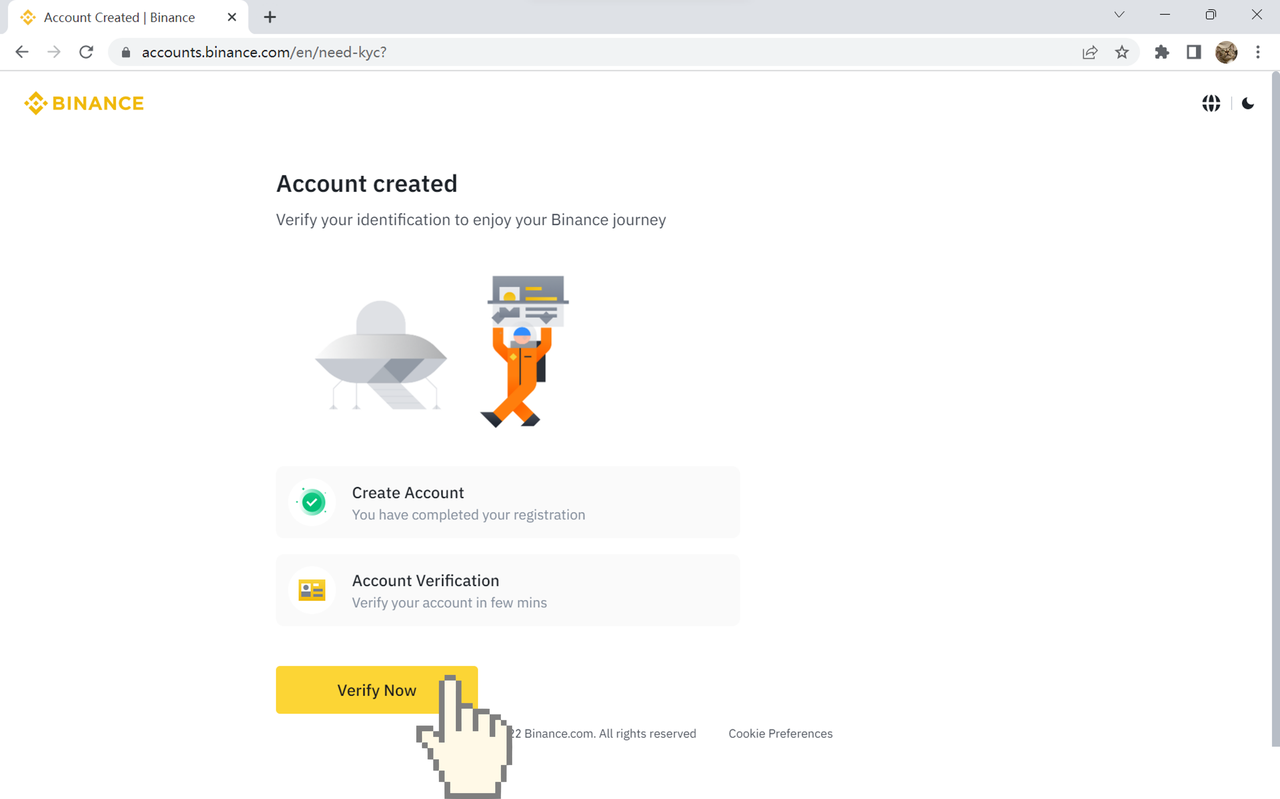The width and height of the screenshot is (1280, 799).
Task: Share this page via share icon
Action: point(1090,52)
